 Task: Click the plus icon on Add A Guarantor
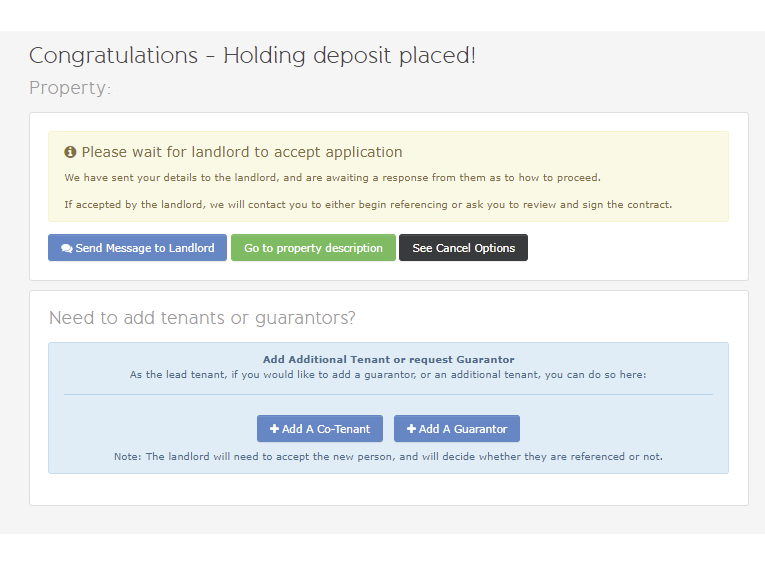[x=411, y=428]
